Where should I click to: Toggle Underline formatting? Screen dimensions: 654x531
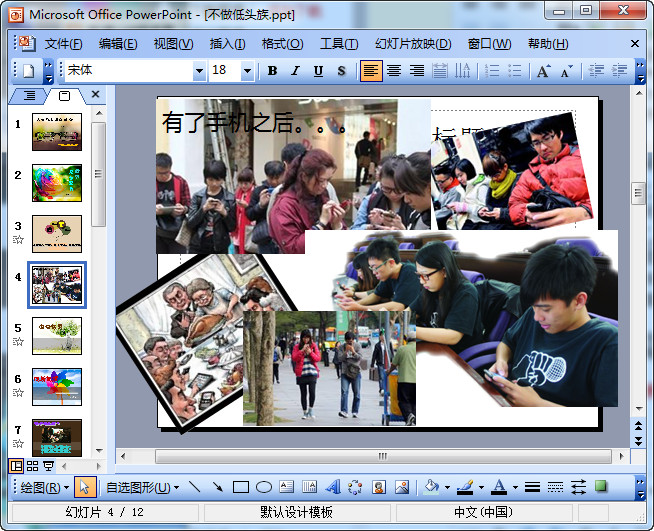click(318, 70)
